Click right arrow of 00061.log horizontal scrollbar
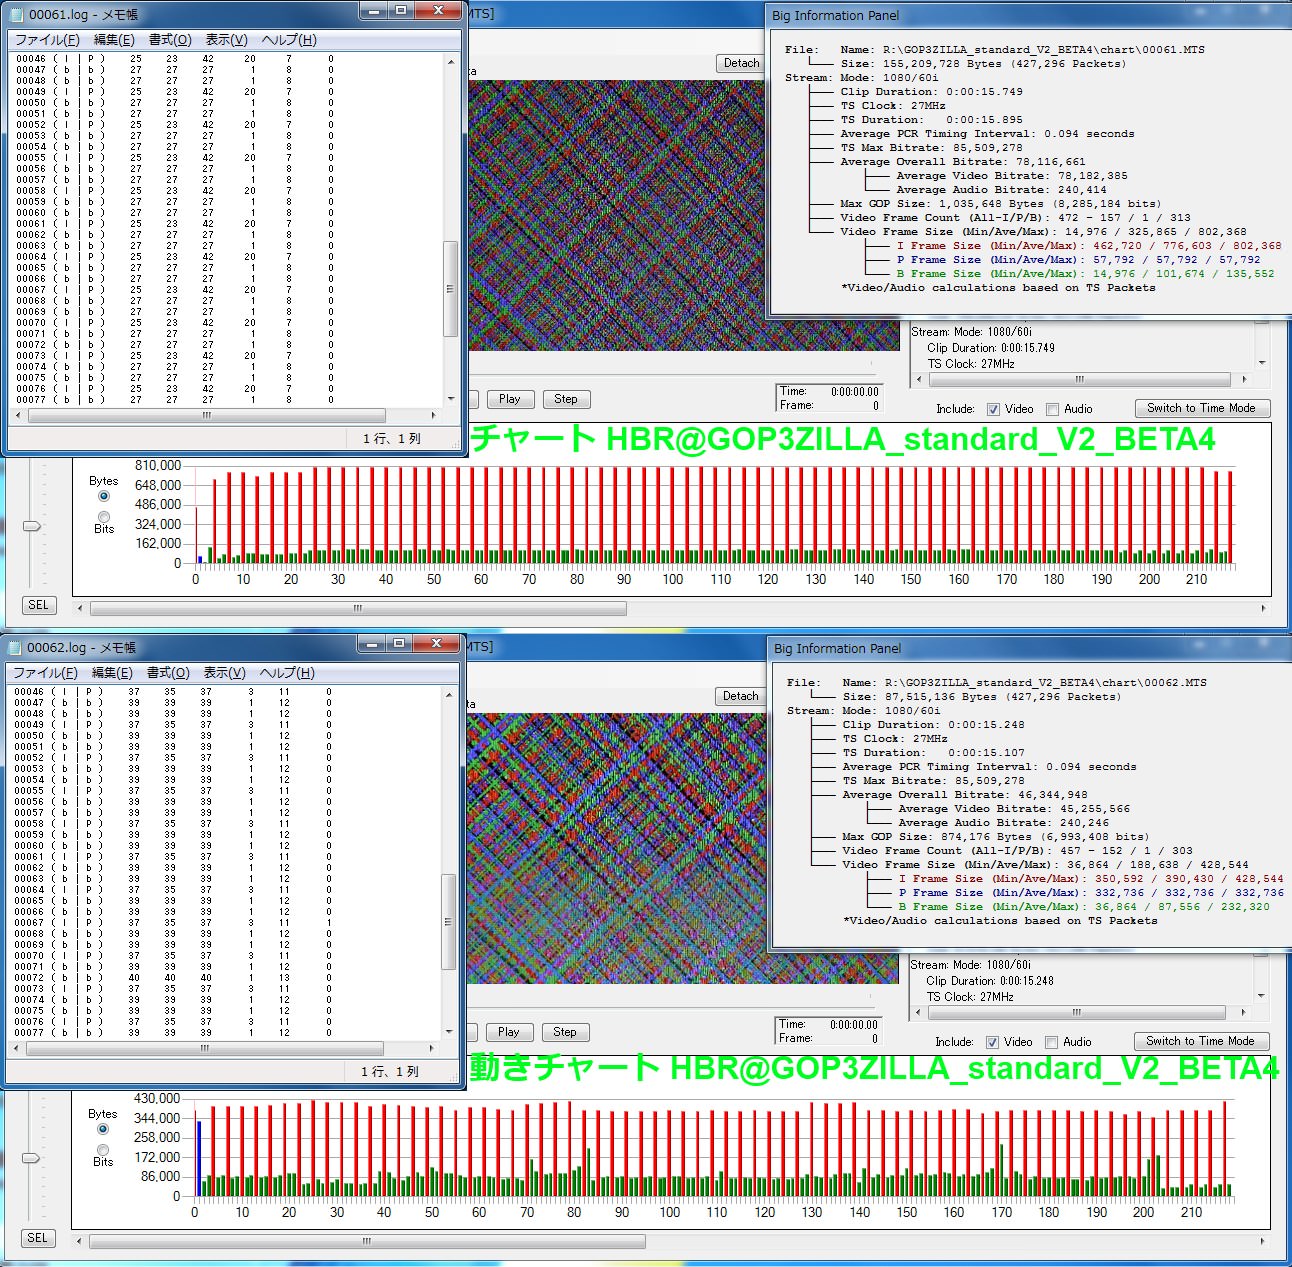Image resolution: width=1292 pixels, height=1267 pixels. point(433,415)
